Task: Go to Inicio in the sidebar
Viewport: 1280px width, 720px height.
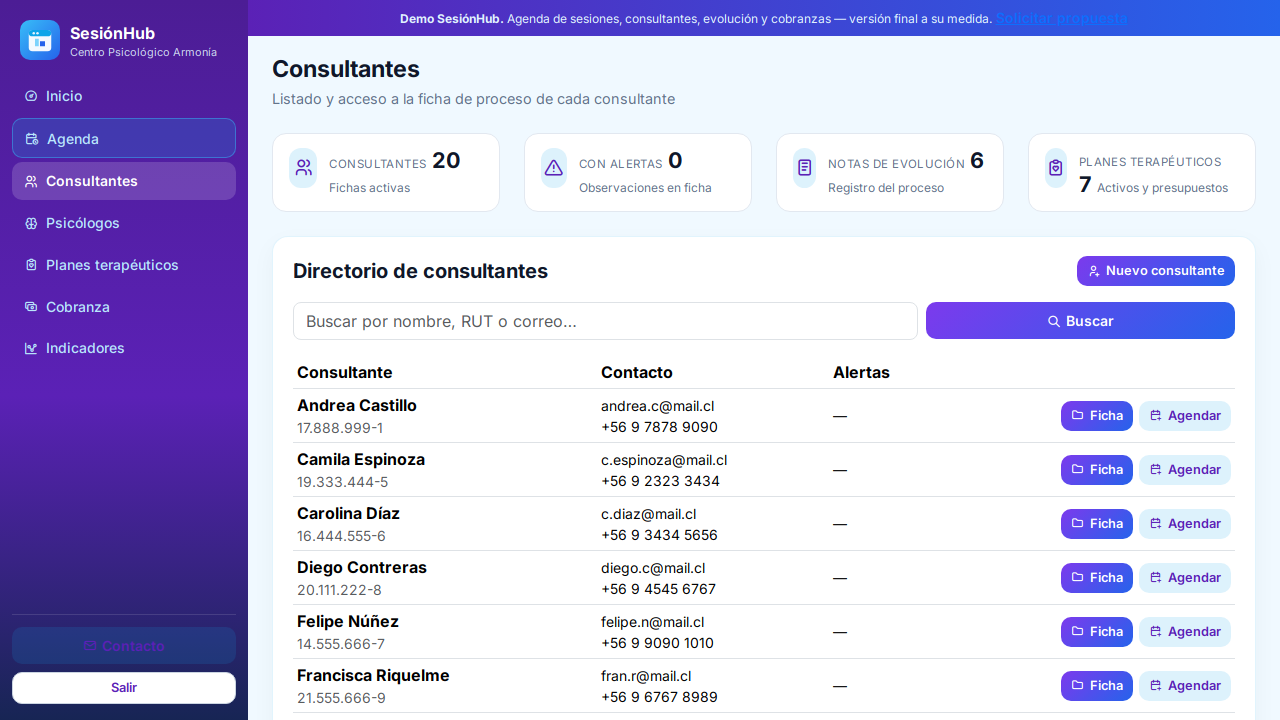Action: (124, 96)
